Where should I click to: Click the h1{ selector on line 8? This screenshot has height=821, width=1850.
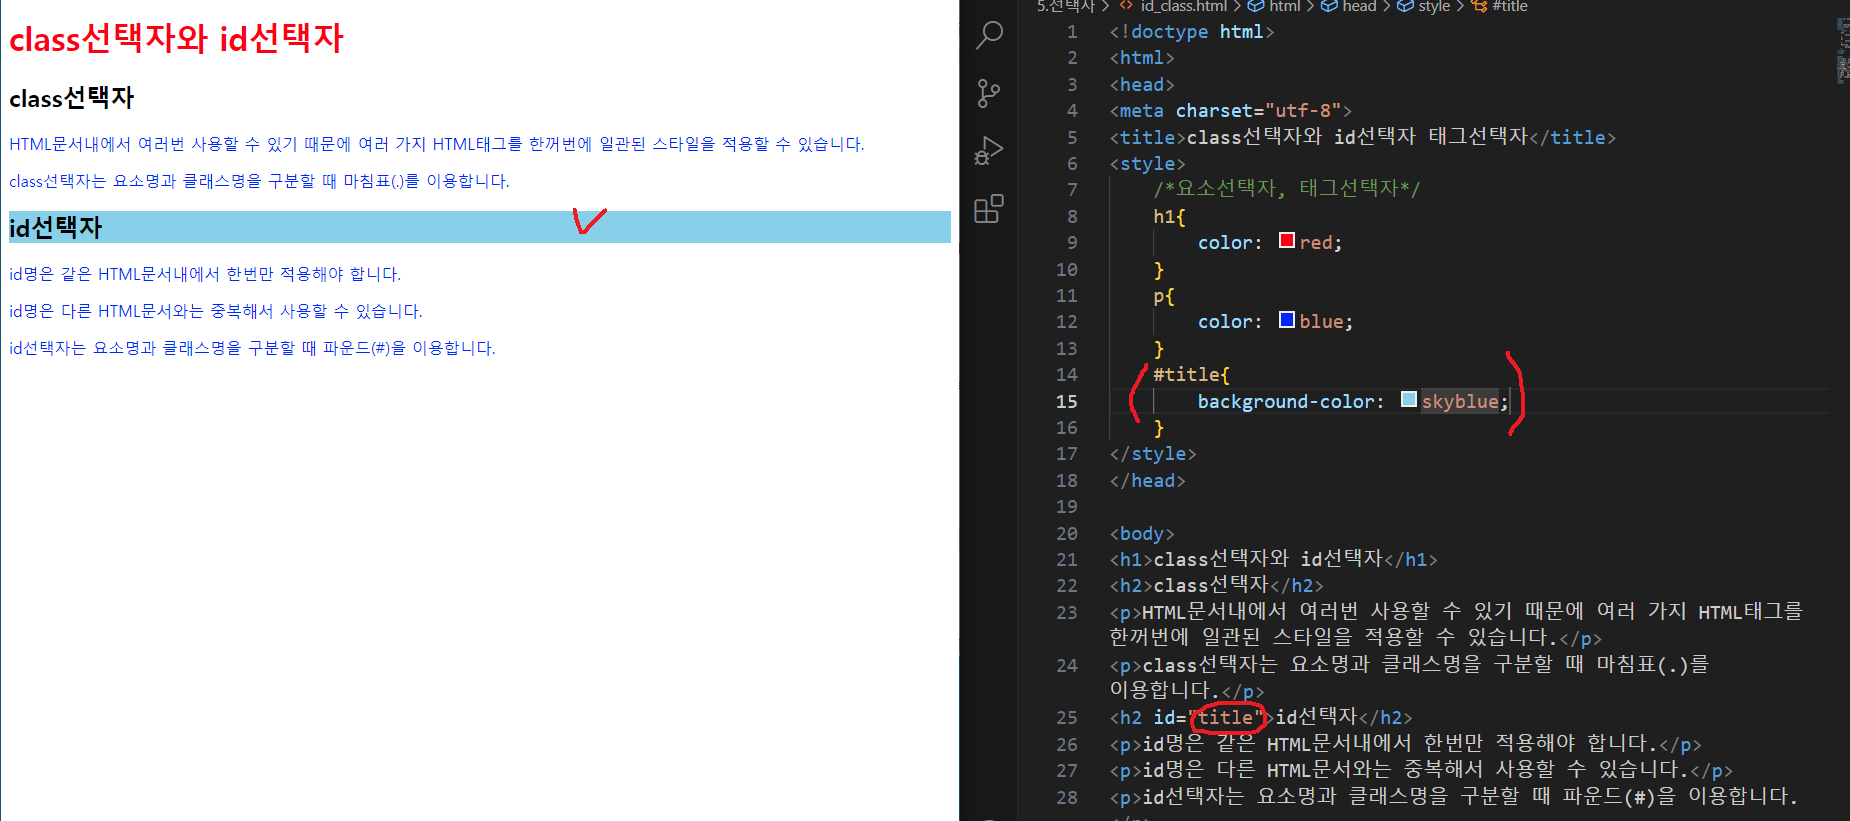tap(1169, 216)
